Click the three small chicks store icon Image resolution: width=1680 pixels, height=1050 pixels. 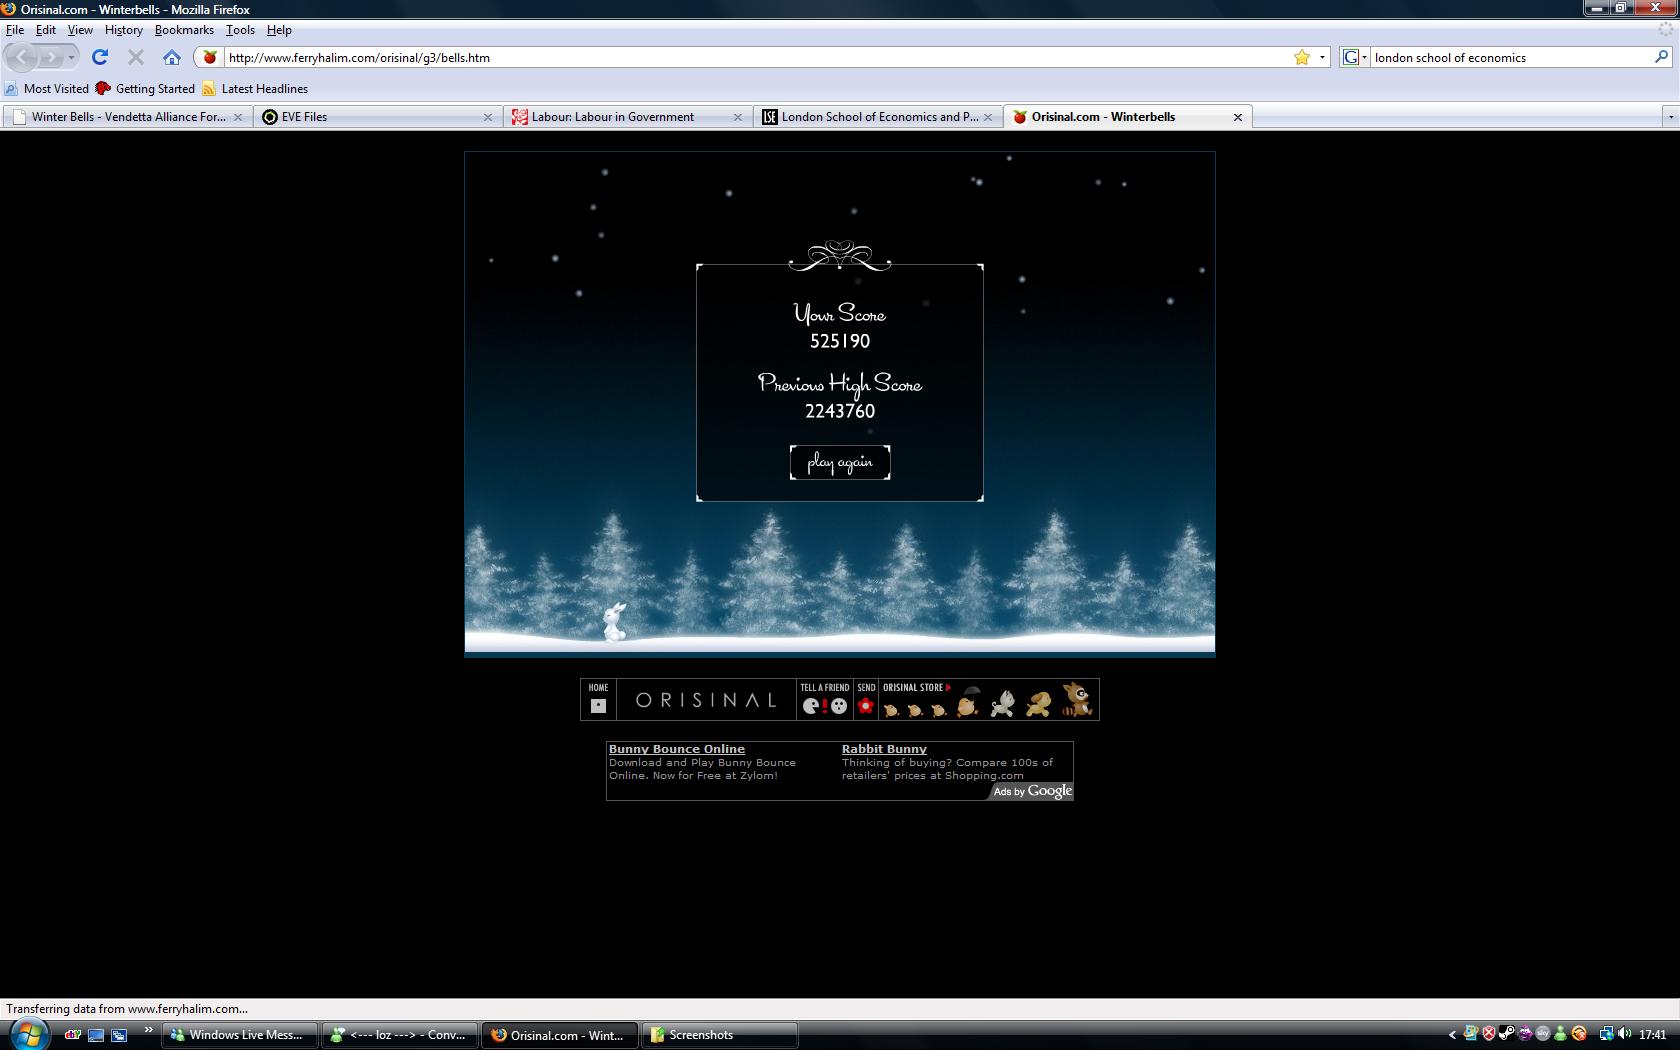click(915, 709)
